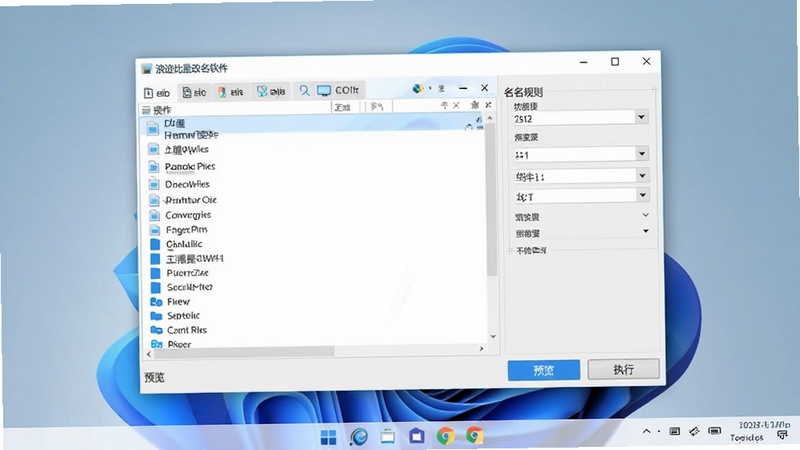Click the horizontal scrollbar's left arrow
Viewport: 800px width, 450px height.
(x=148, y=354)
